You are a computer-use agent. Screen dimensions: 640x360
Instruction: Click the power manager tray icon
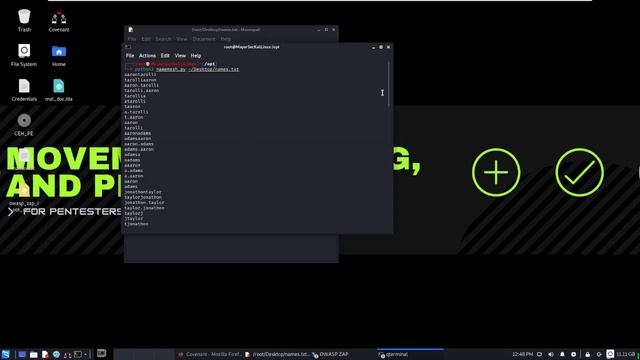click(x=573, y=354)
